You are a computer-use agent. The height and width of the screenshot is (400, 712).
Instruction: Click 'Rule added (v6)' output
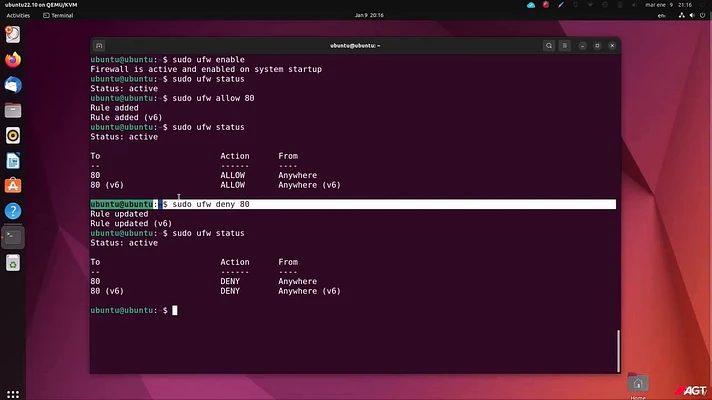(x=126, y=117)
